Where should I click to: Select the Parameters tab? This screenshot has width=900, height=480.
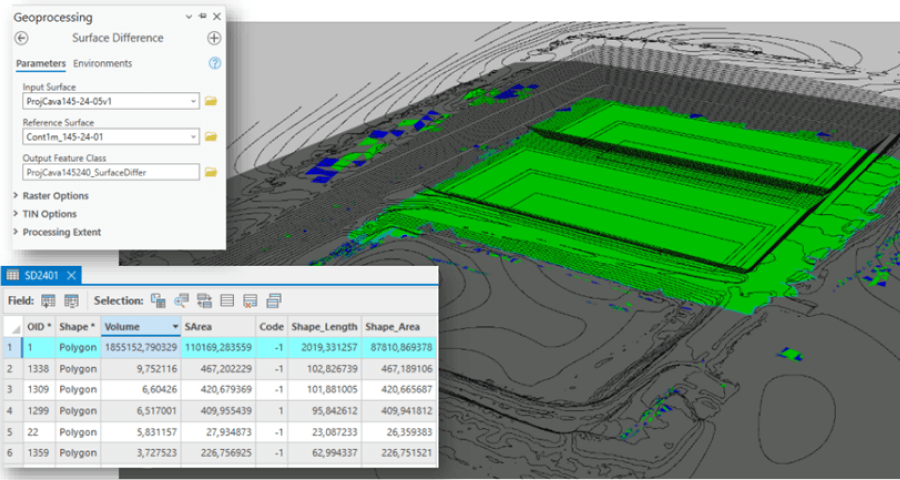[x=41, y=63]
